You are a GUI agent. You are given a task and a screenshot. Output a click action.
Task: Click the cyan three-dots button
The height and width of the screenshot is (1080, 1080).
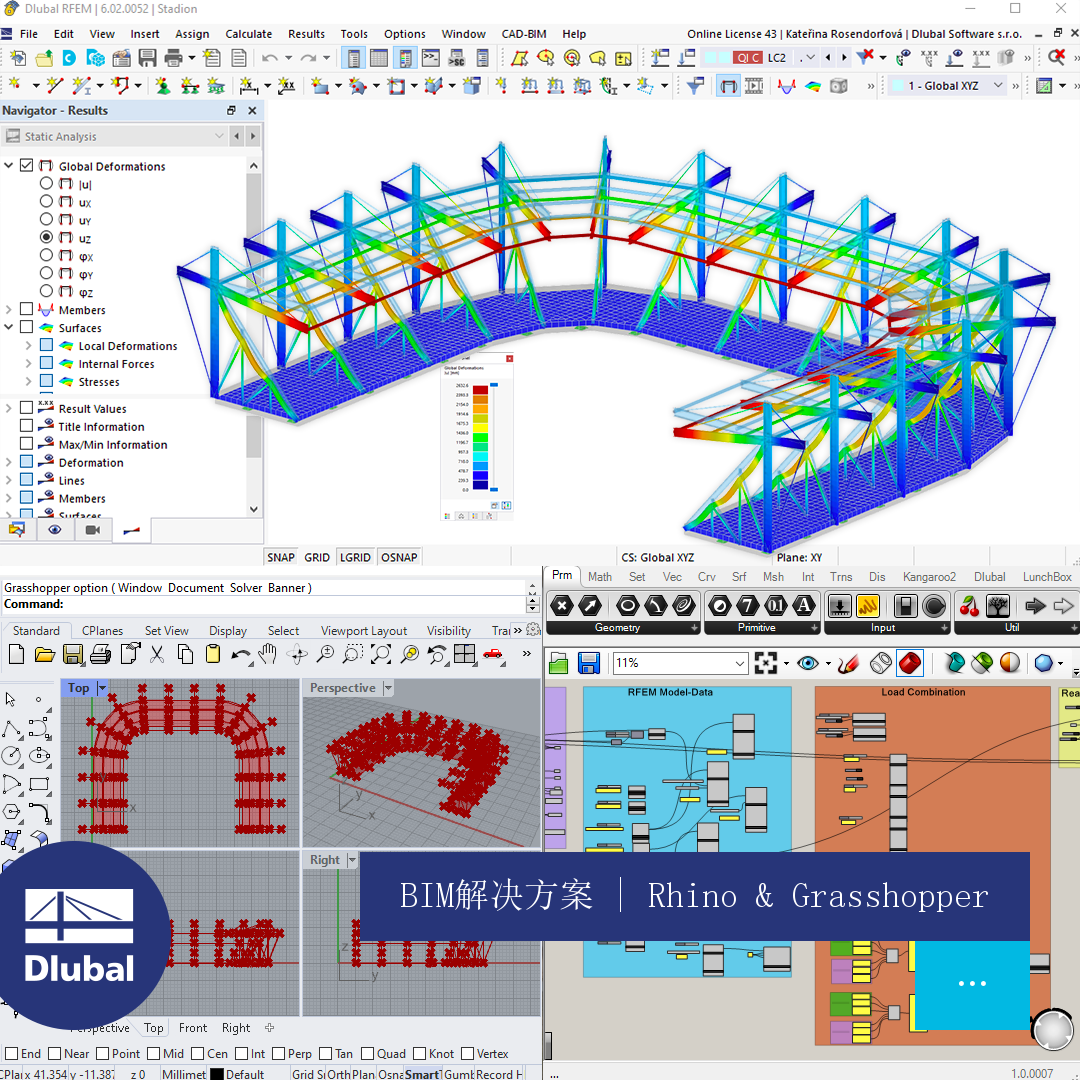click(972, 984)
